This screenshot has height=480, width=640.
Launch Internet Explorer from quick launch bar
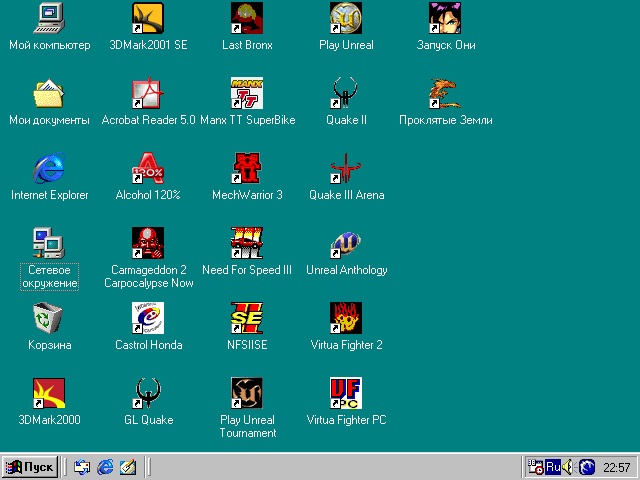pos(105,467)
